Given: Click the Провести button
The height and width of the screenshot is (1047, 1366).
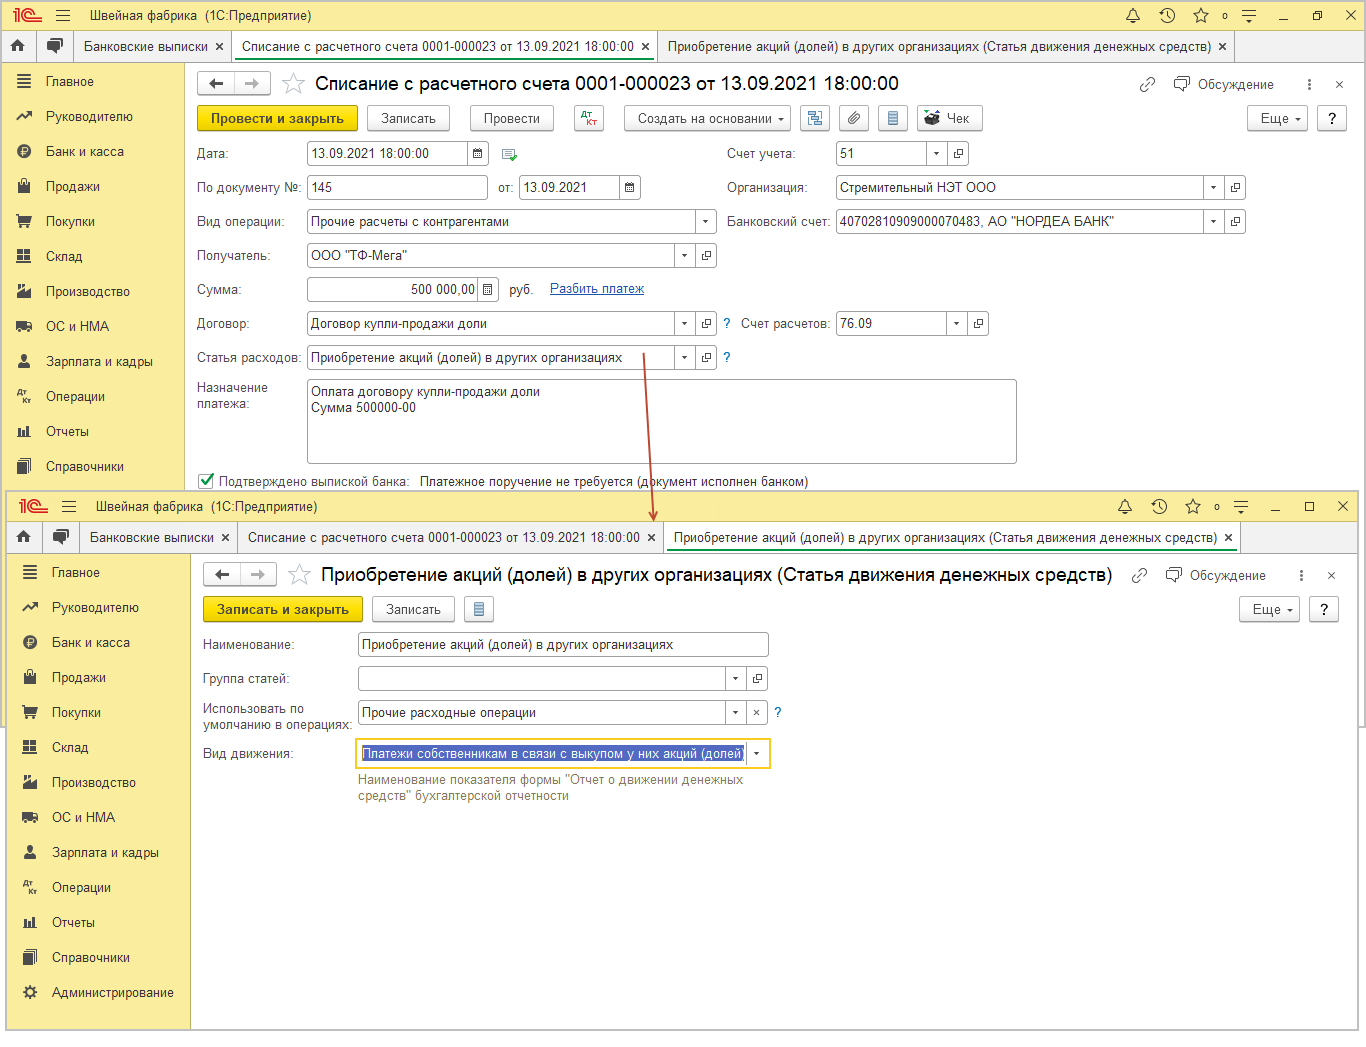Looking at the screenshot, I should [512, 119].
